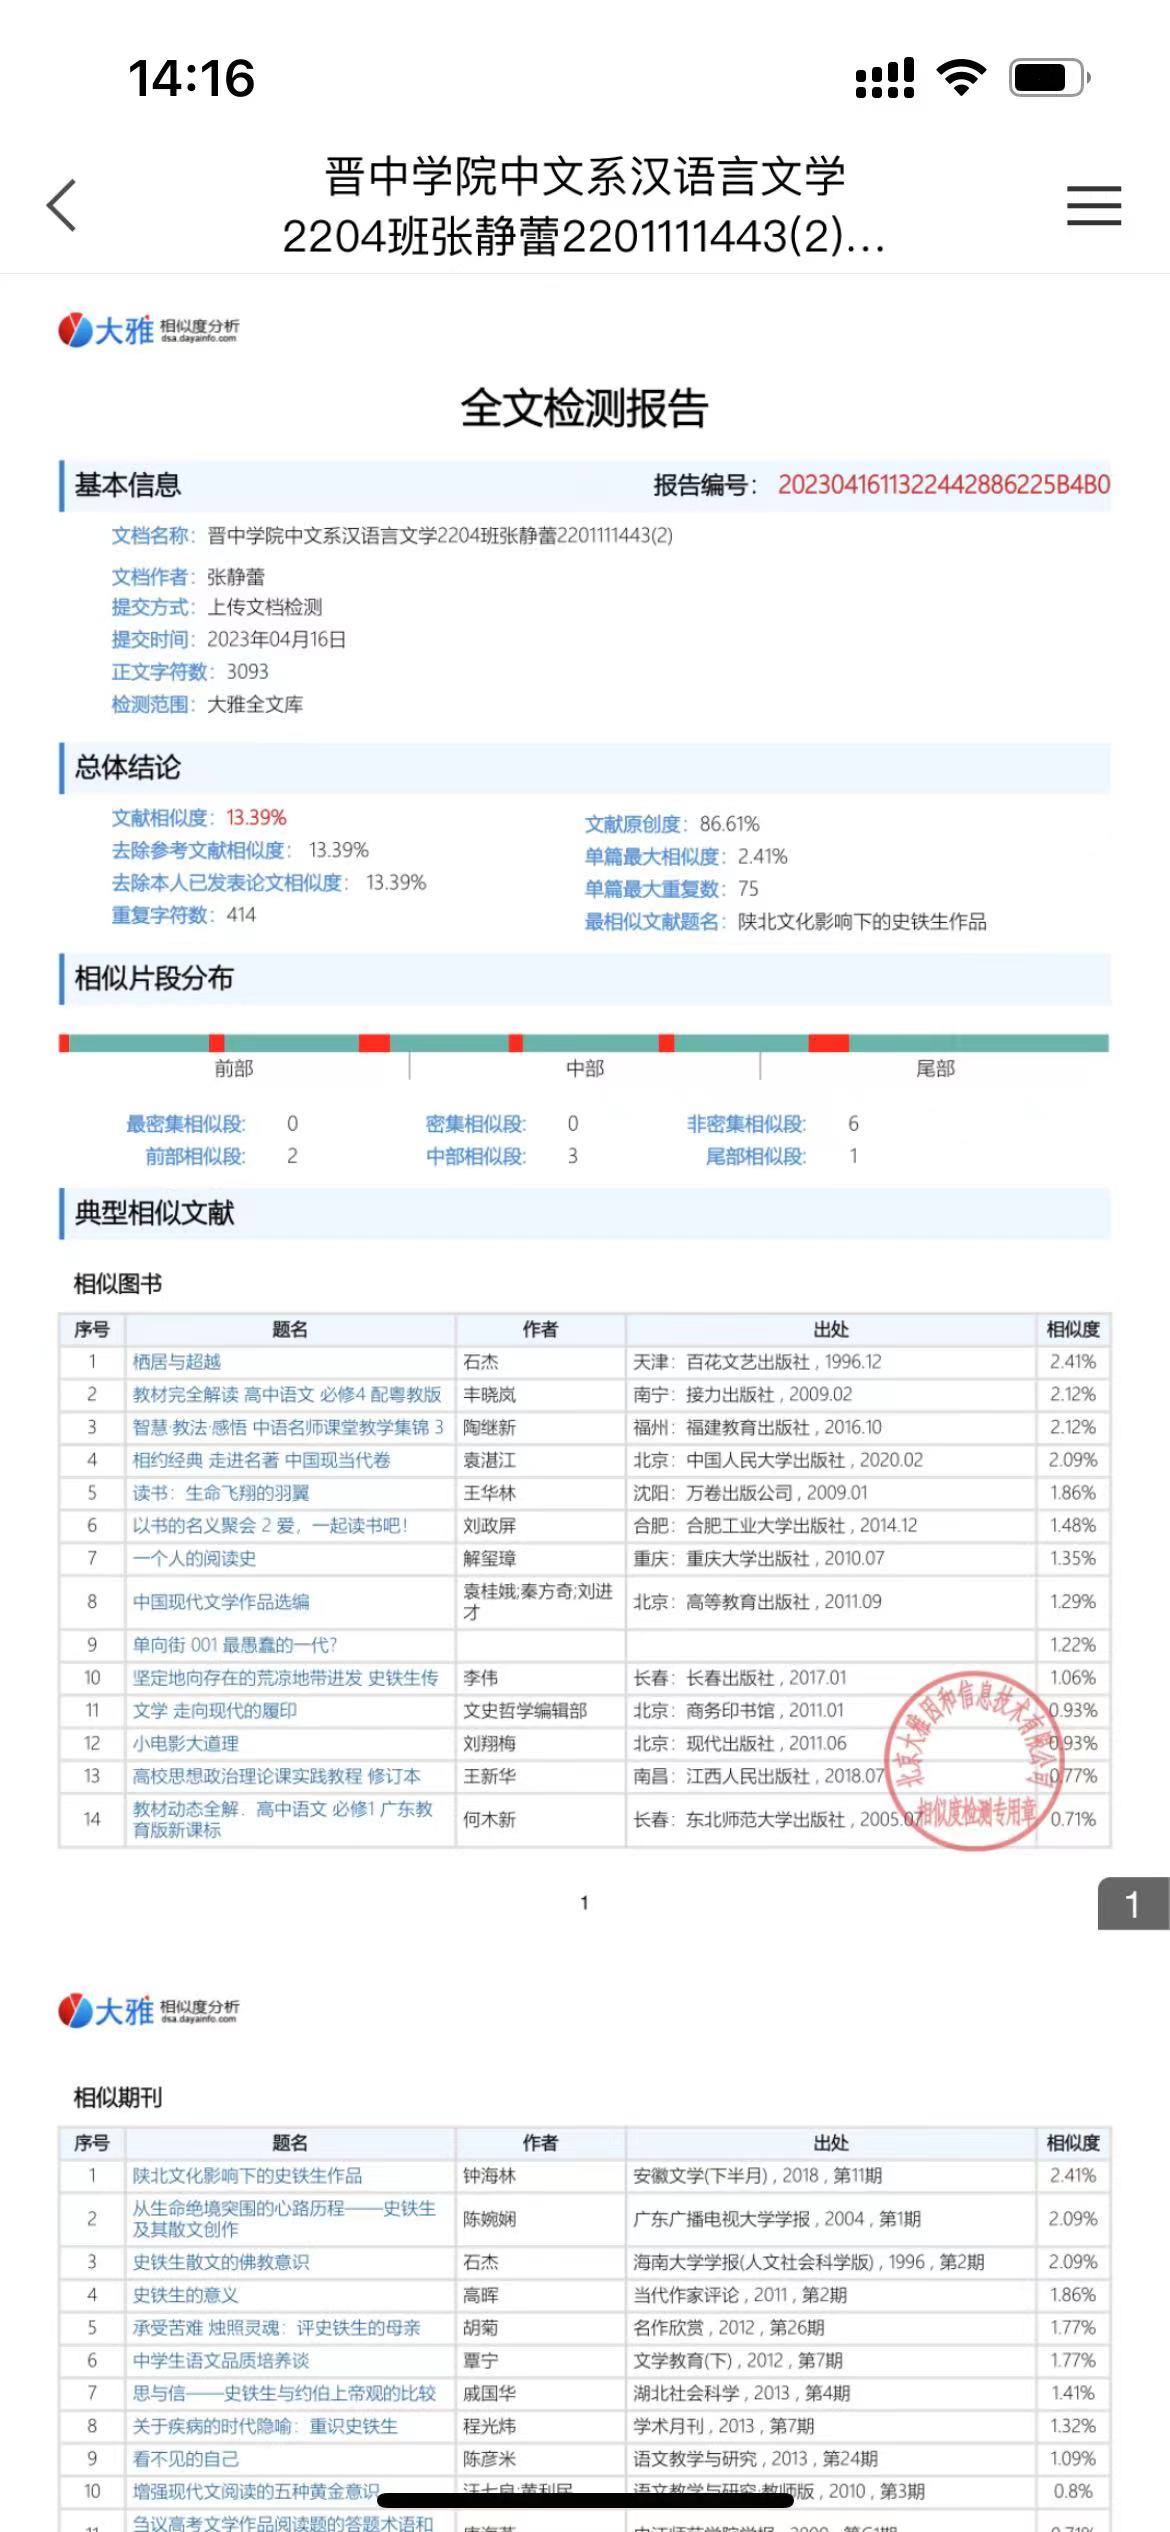Tap the 全文检测报告 main title

(x=585, y=408)
